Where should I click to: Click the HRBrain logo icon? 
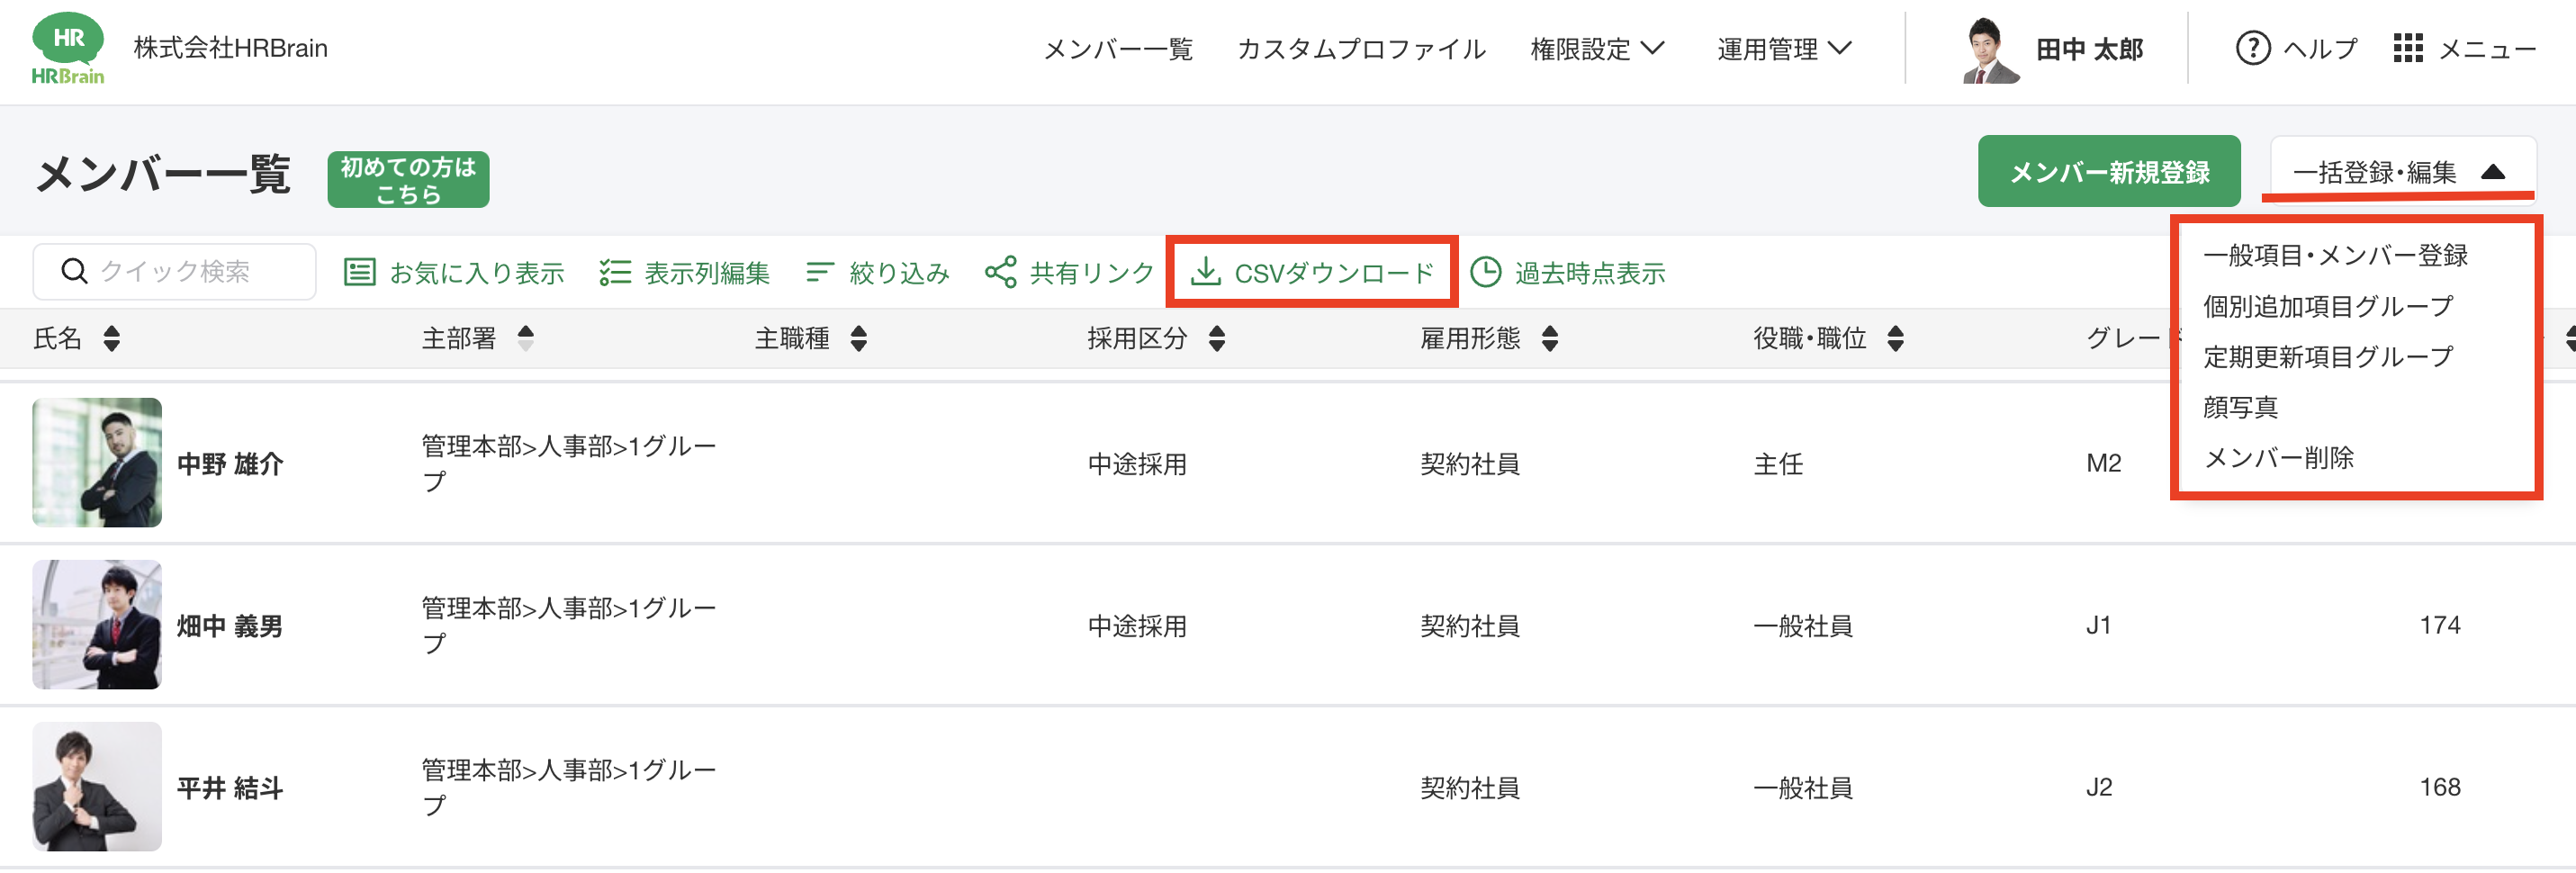pos(67,48)
